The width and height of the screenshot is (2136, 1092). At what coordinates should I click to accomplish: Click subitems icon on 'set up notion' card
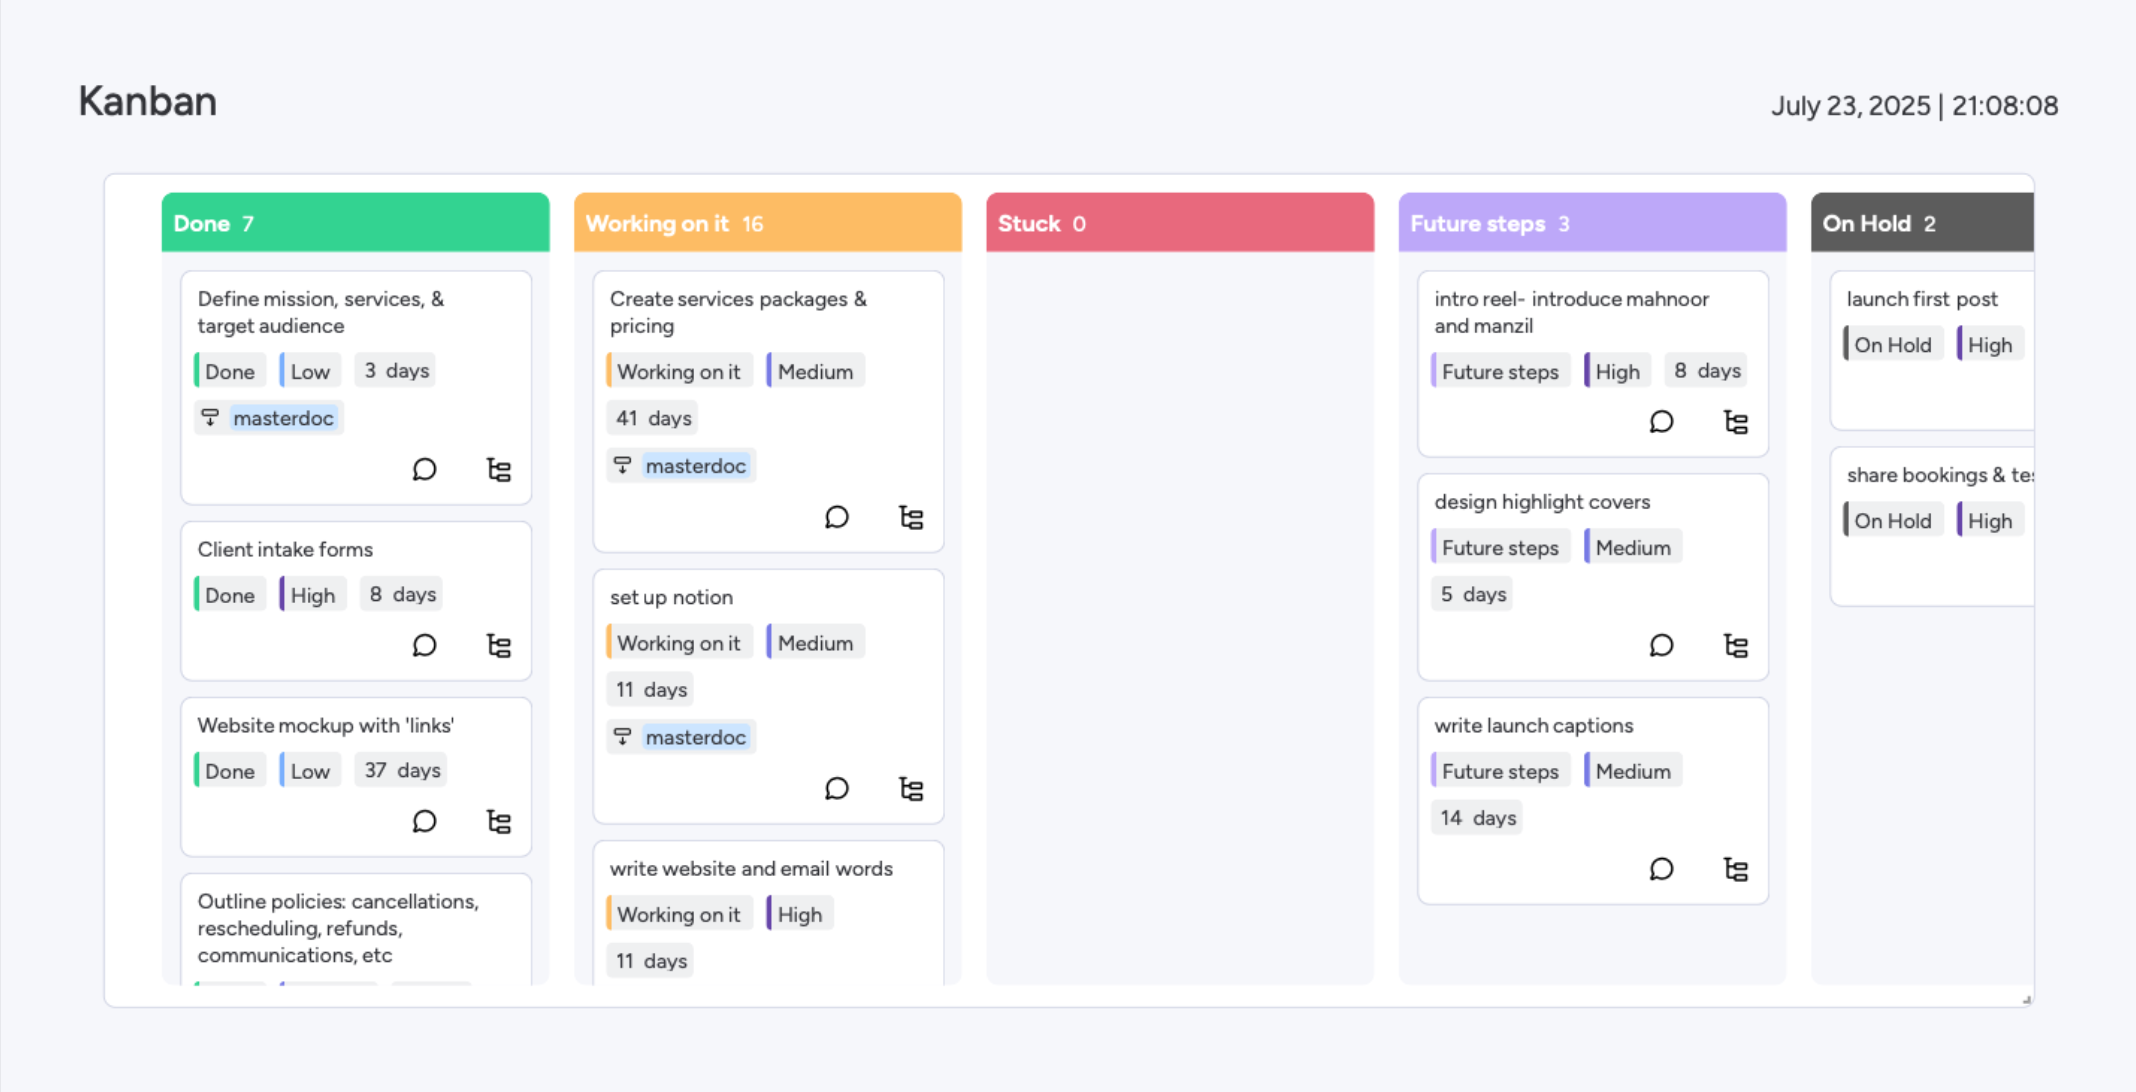coord(910,789)
